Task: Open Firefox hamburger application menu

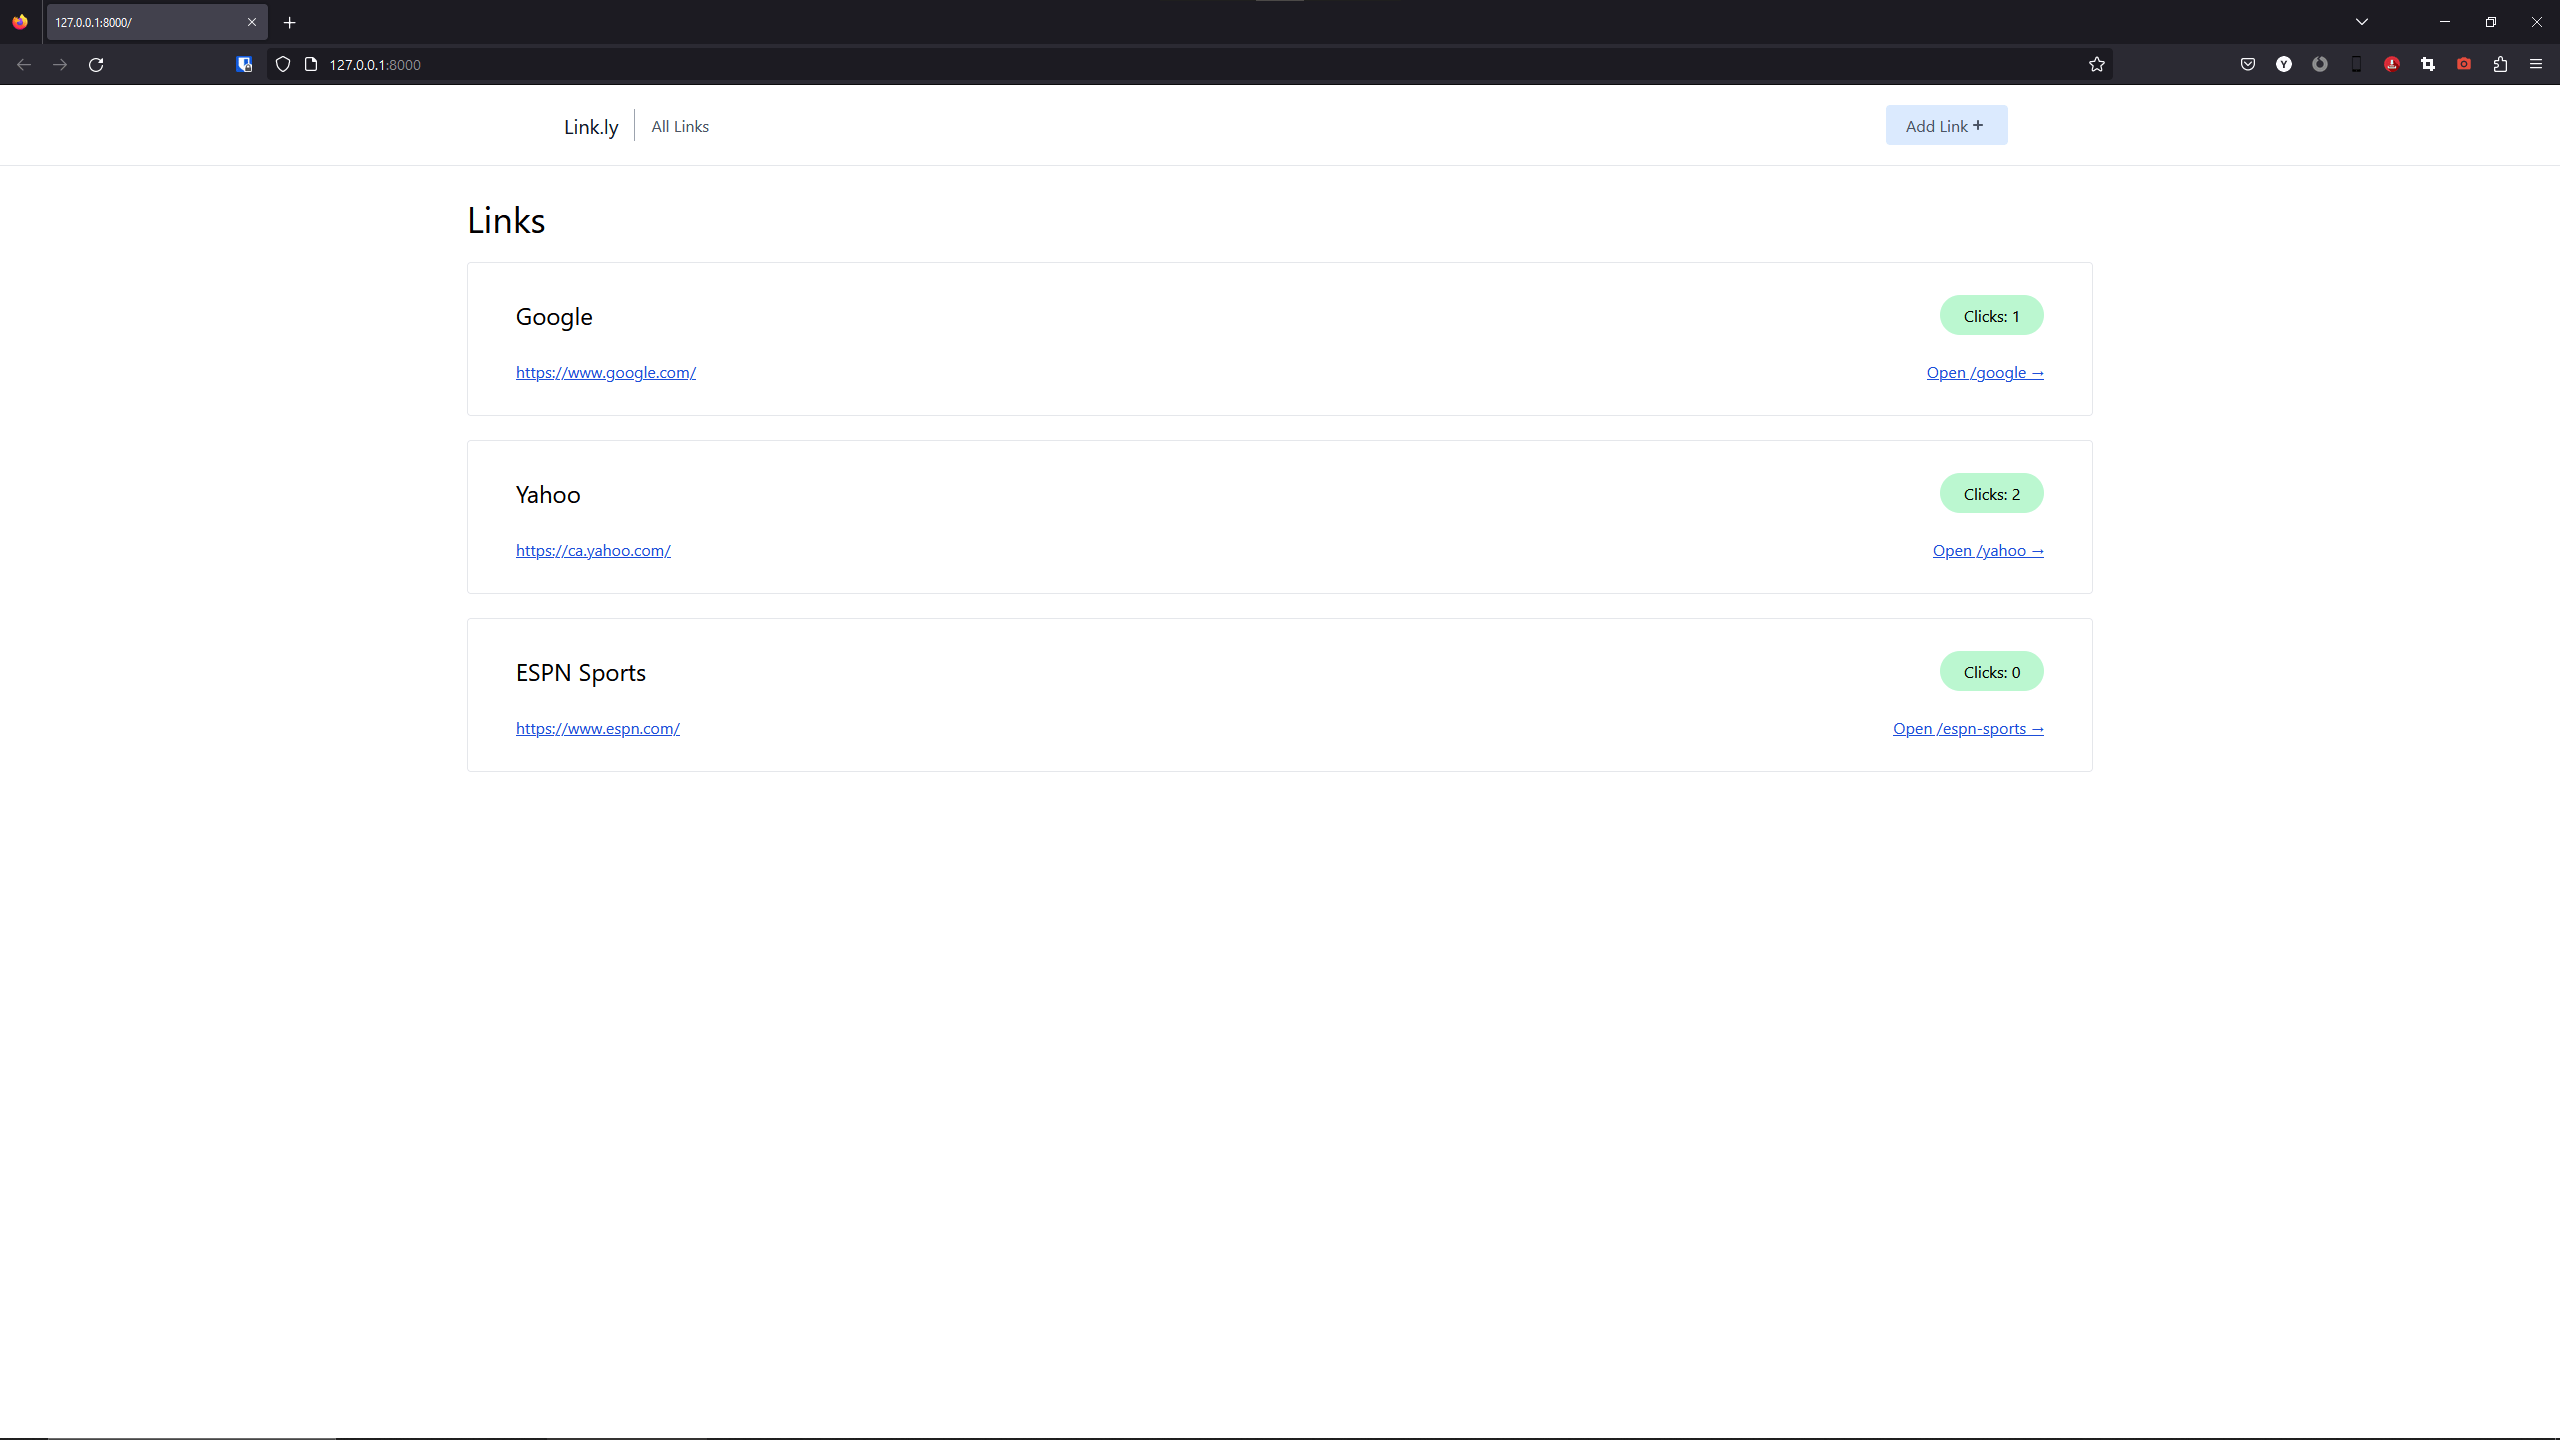Action: [2536, 64]
